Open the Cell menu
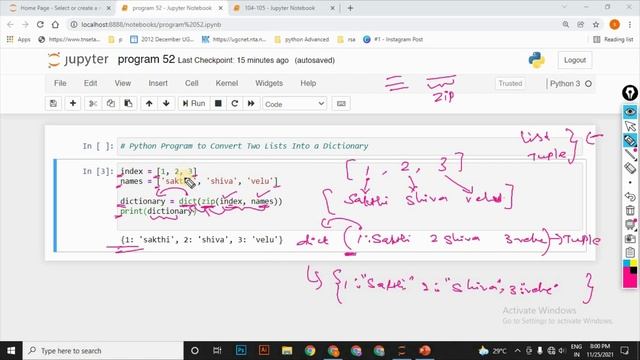This screenshot has width=640, height=360. [x=191, y=83]
